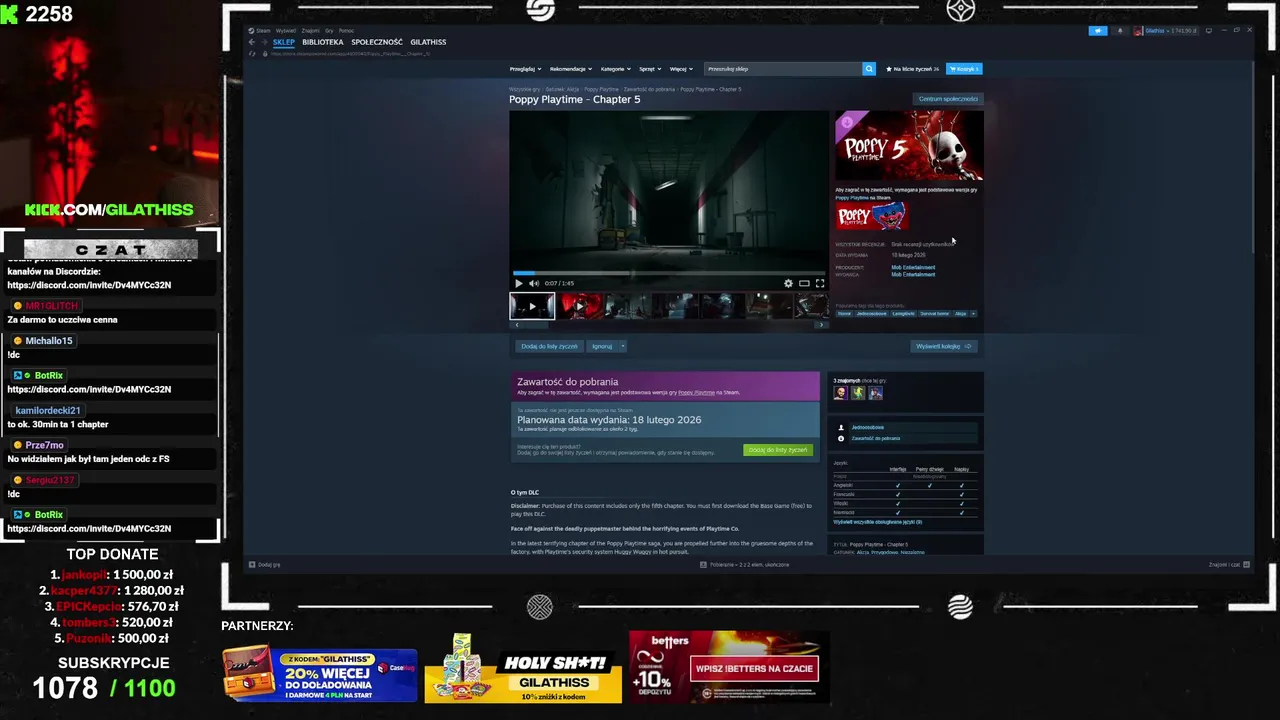Expand the Więcej dropdown menu
Screen dimensions: 1280x720
click(x=681, y=69)
